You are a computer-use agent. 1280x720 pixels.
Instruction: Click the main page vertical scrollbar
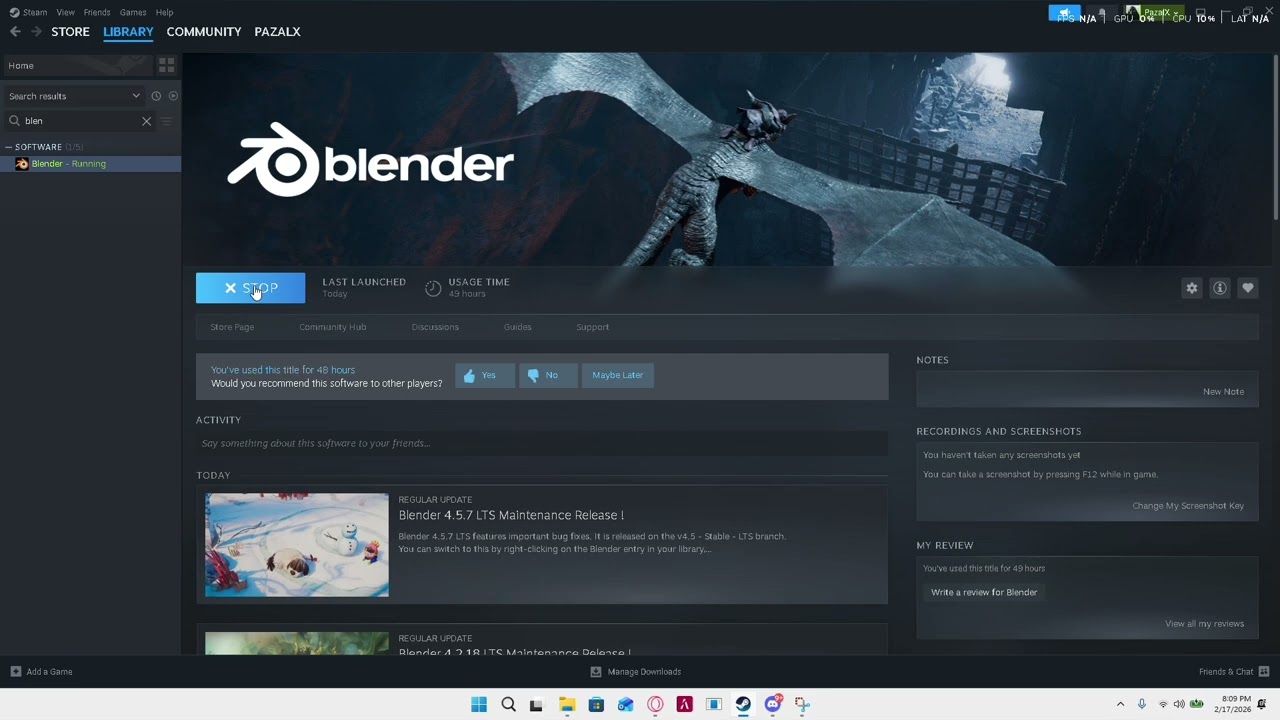click(1276, 137)
